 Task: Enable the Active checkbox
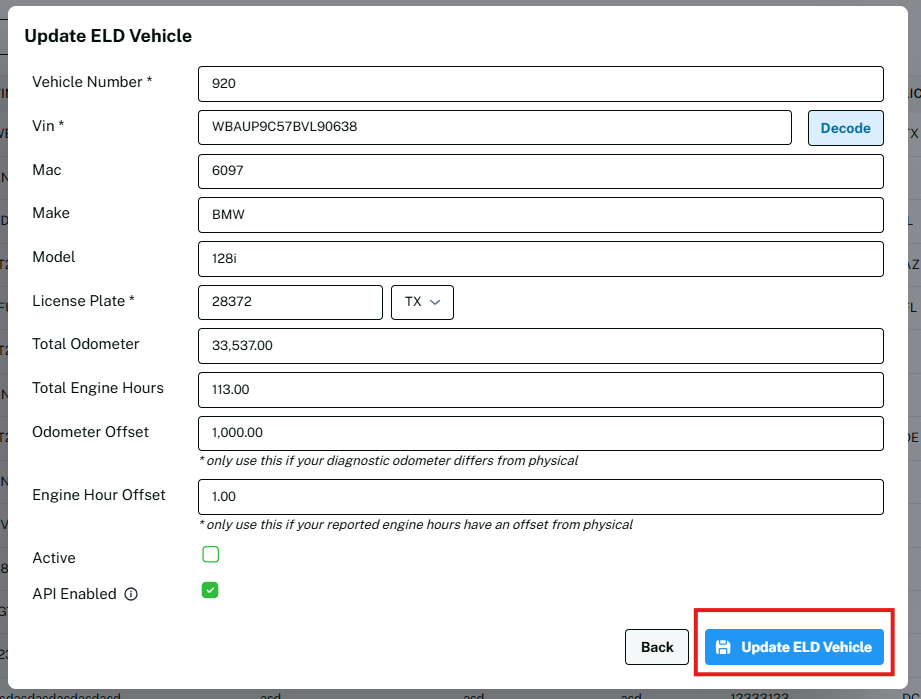[x=210, y=554]
